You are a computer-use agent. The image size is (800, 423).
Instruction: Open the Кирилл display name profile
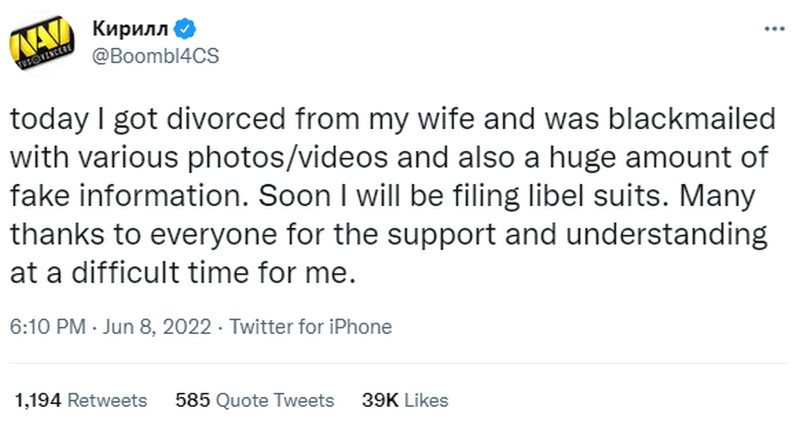click(x=130, y=29)
